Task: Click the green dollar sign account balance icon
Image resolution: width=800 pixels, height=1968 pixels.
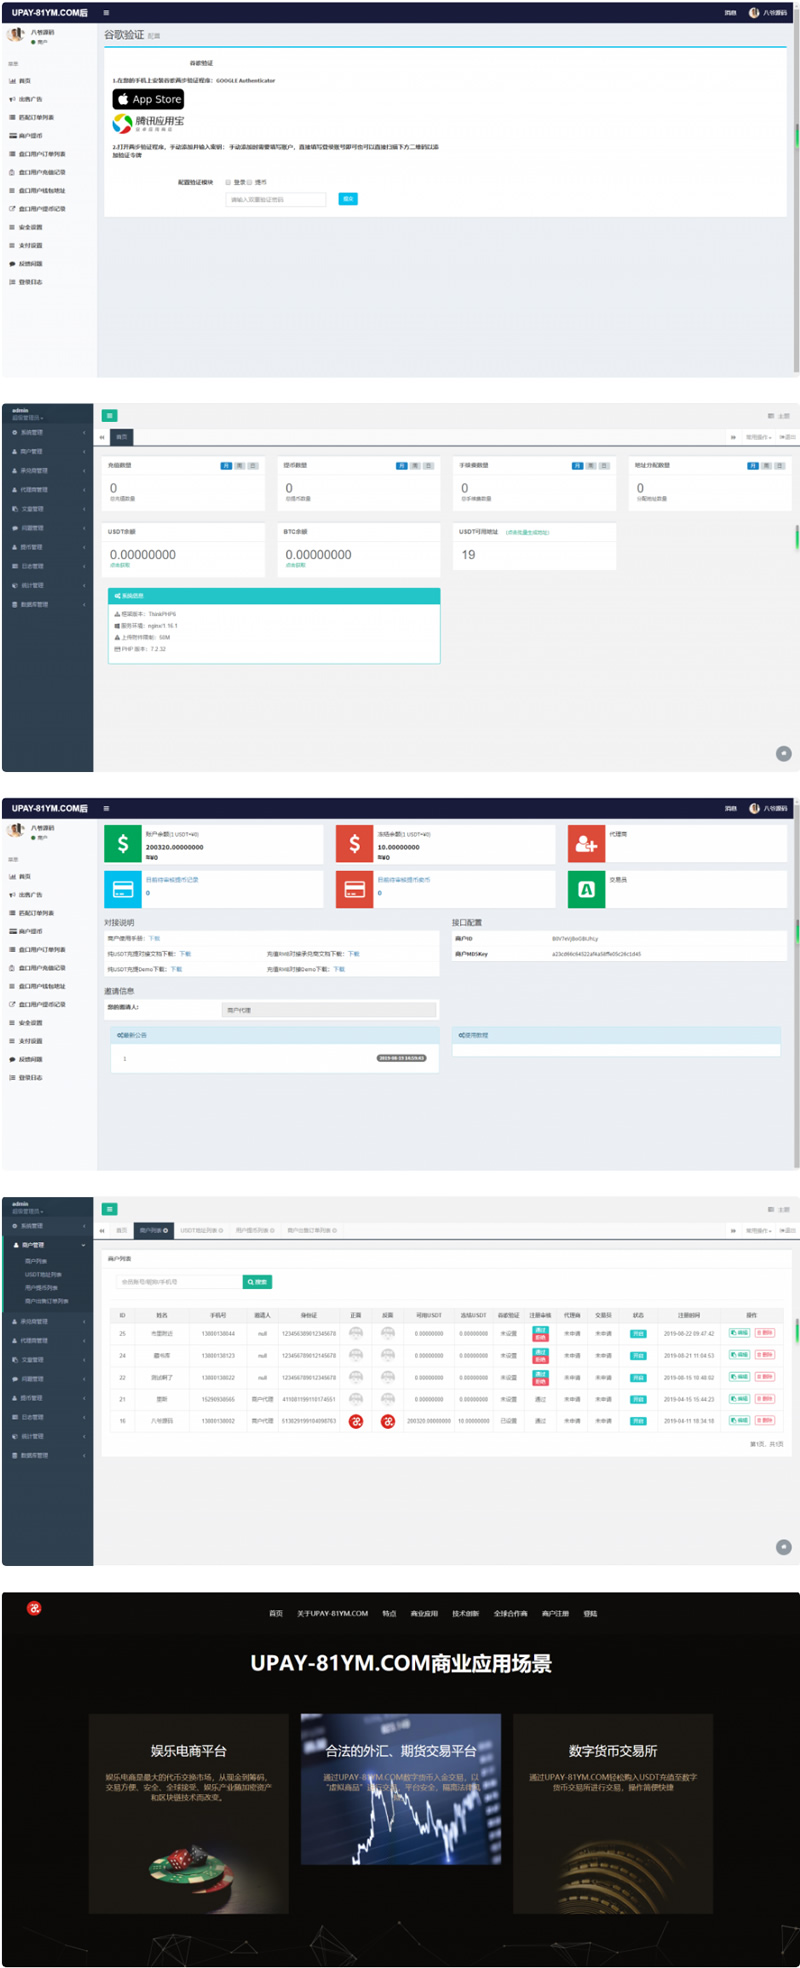Action: pos(123,843)
